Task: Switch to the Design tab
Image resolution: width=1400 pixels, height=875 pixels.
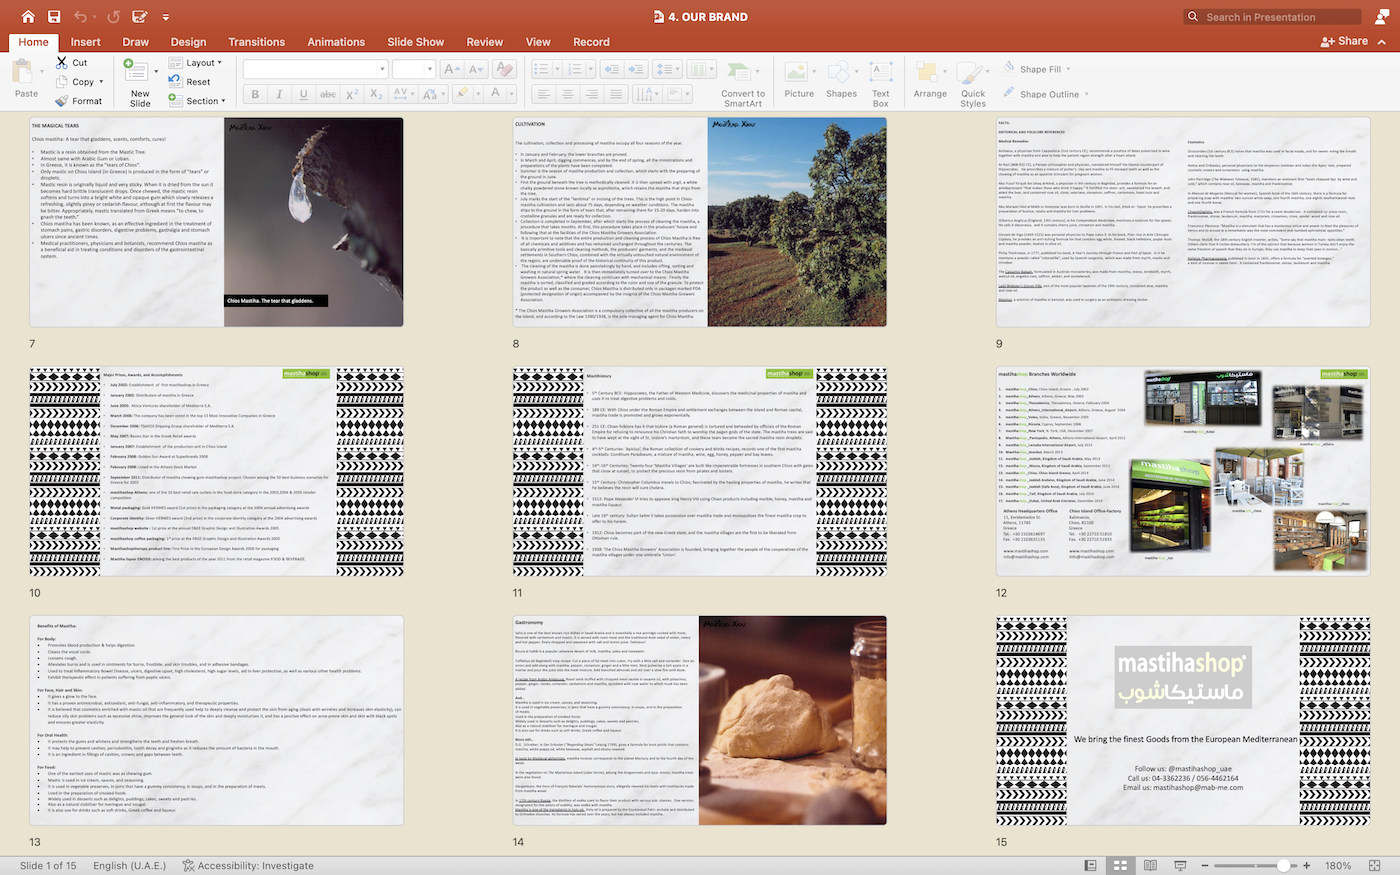Action: [x=188, y=42]
